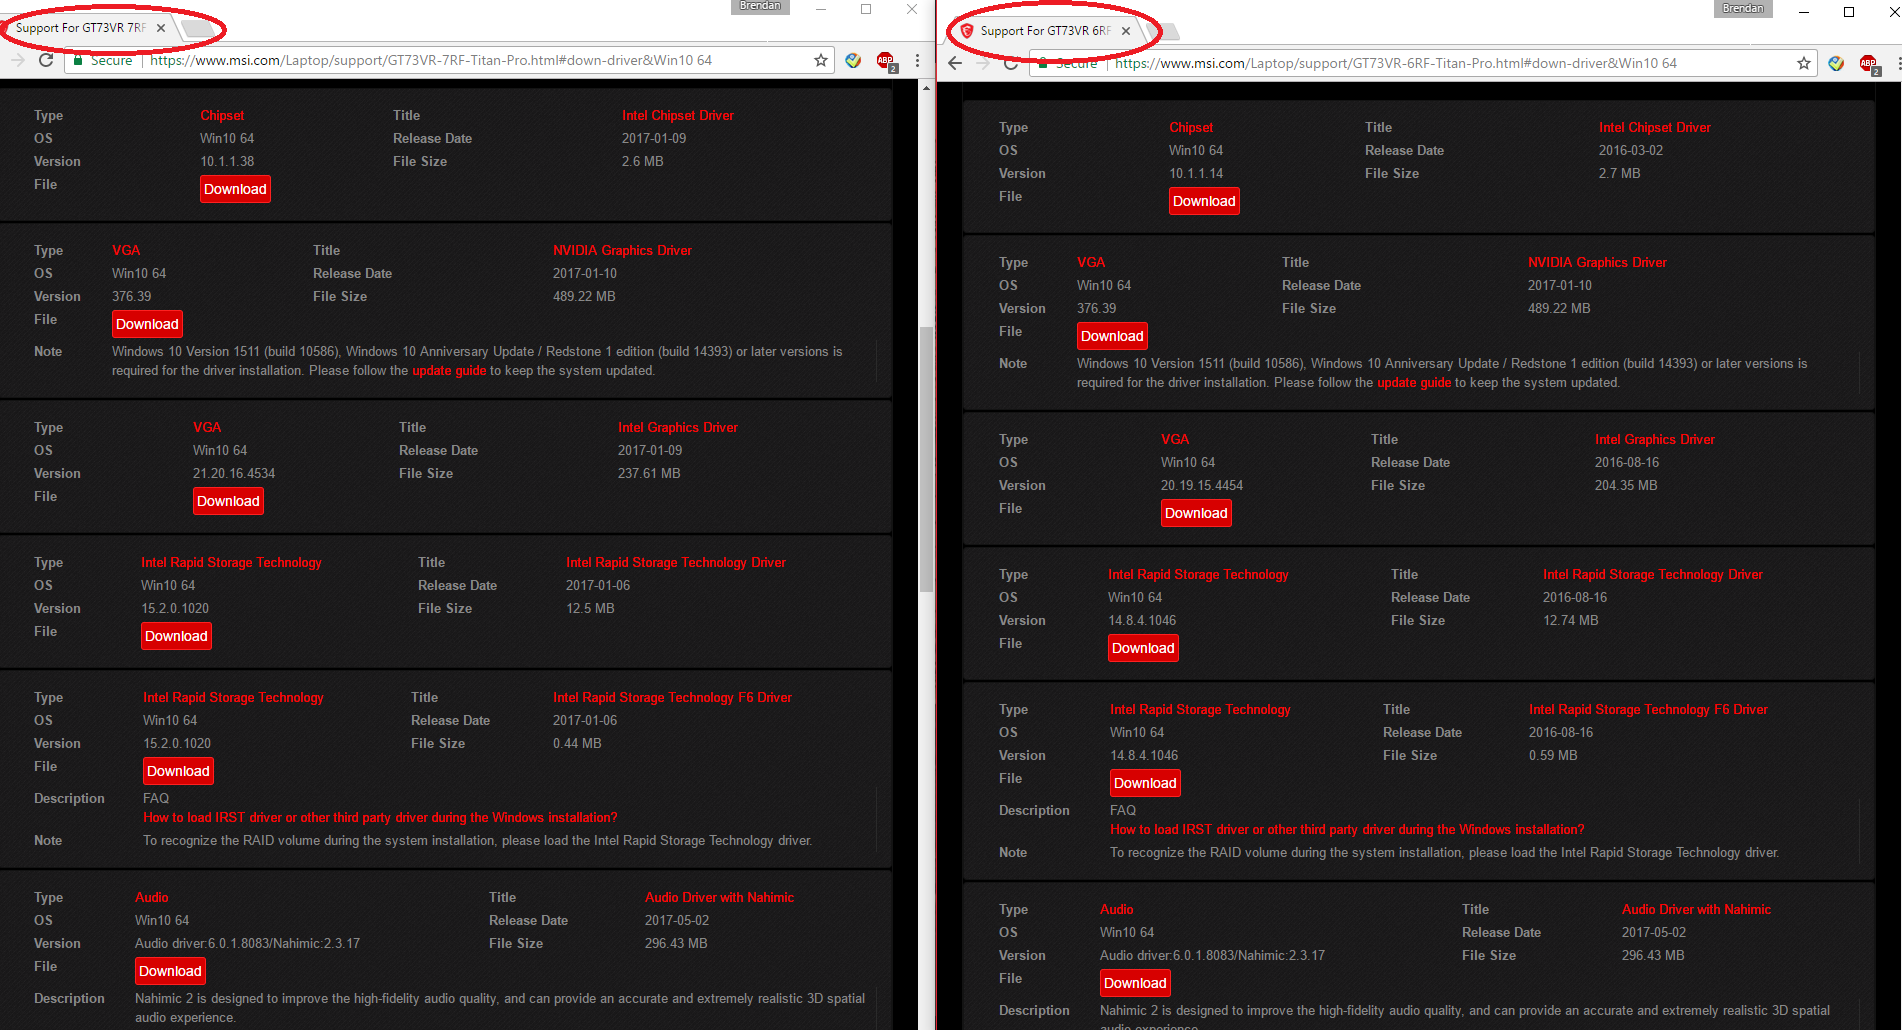Viewport: 1902px width, 1030px height.
Task: Bookmark the 6RF page with the right star icon
Action: click(1804, 63)
